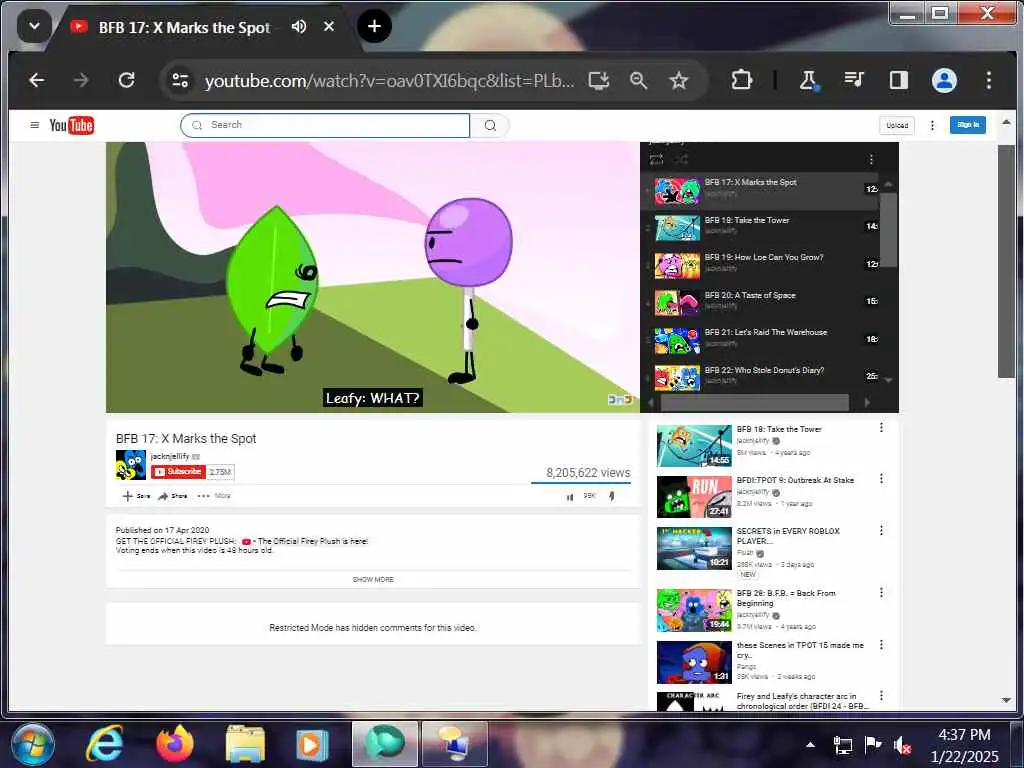Save the video to a playlist
Image resolution: width=1024 pixels, height=768 pixels.
click(x=136, y=496)
